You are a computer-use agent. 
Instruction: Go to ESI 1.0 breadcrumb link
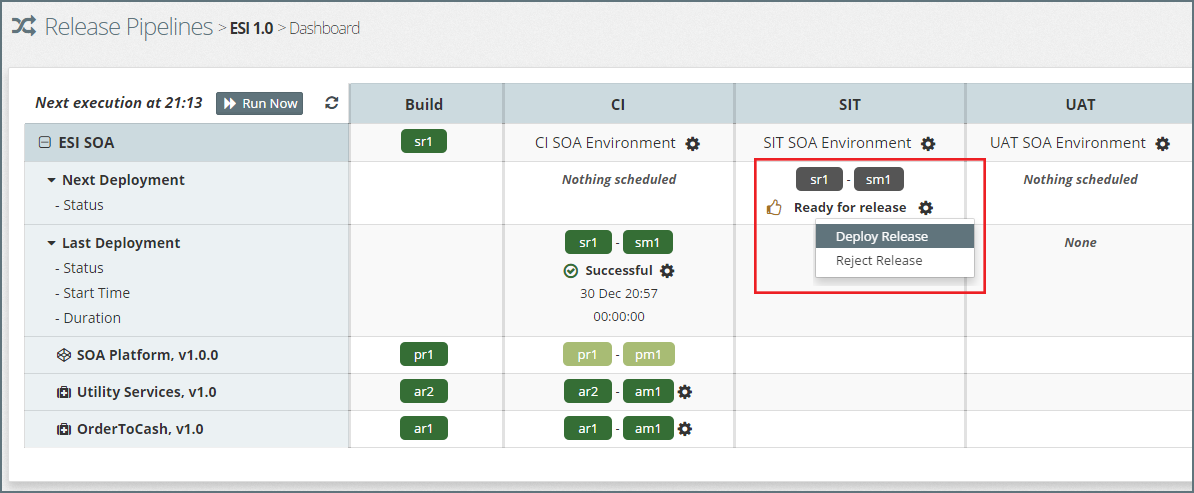click(251, 28)
